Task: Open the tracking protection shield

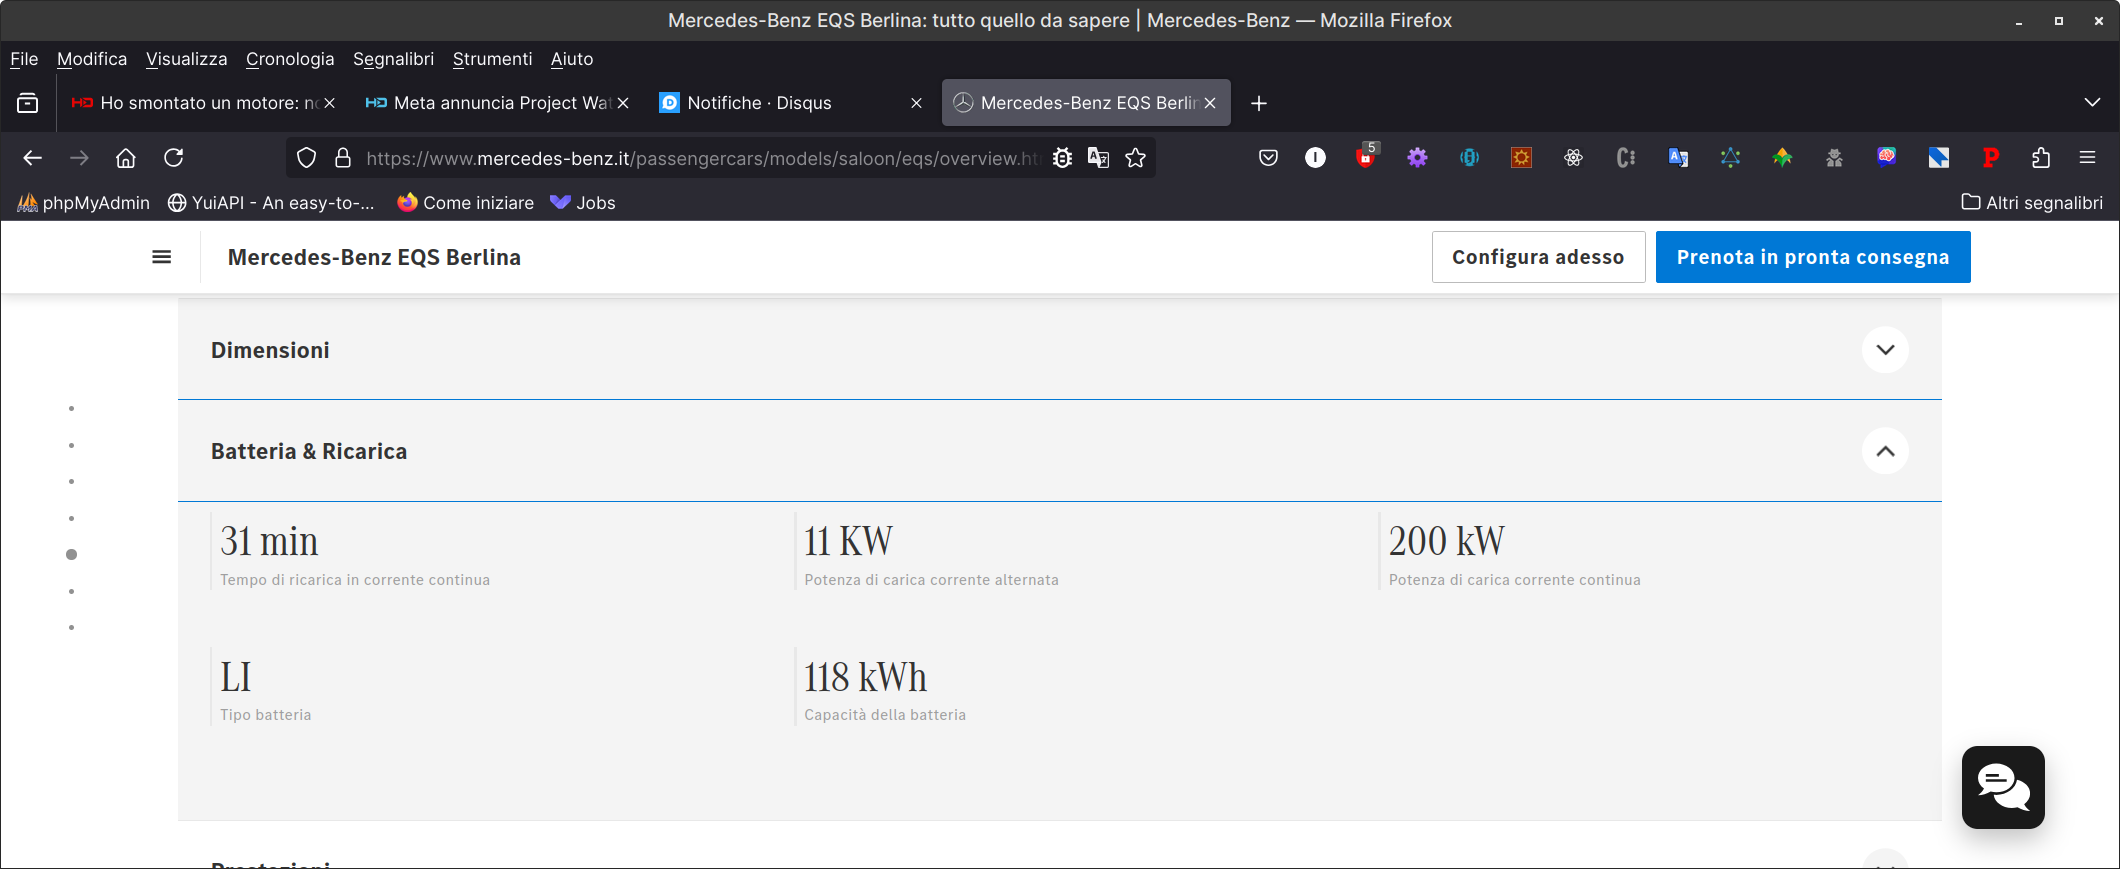Action: point(307,158)
